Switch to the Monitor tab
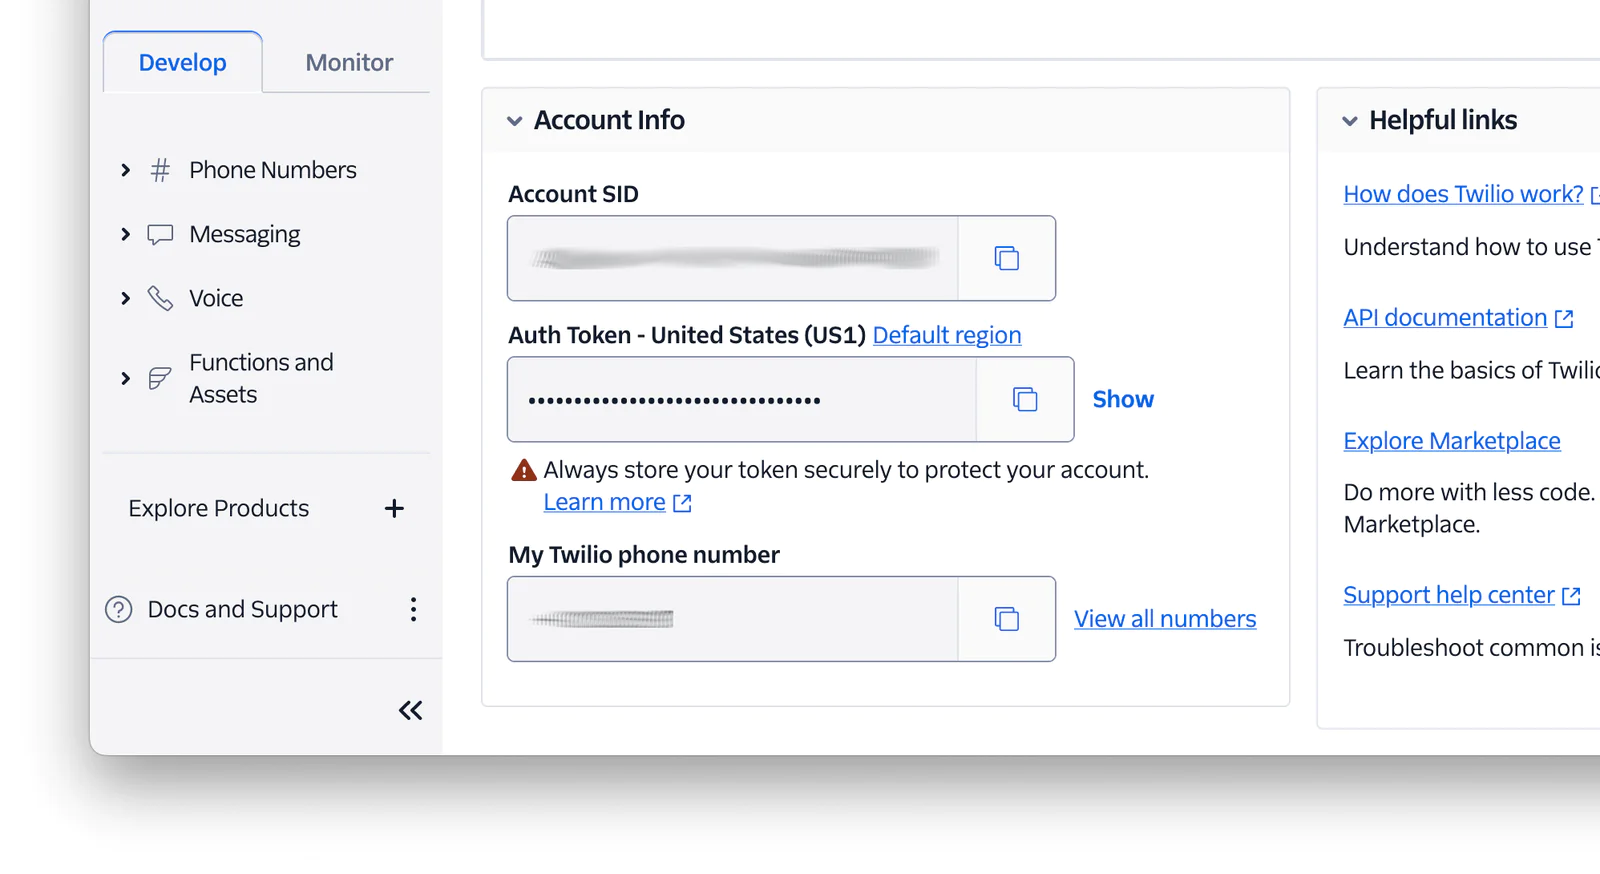 [349, 62]
